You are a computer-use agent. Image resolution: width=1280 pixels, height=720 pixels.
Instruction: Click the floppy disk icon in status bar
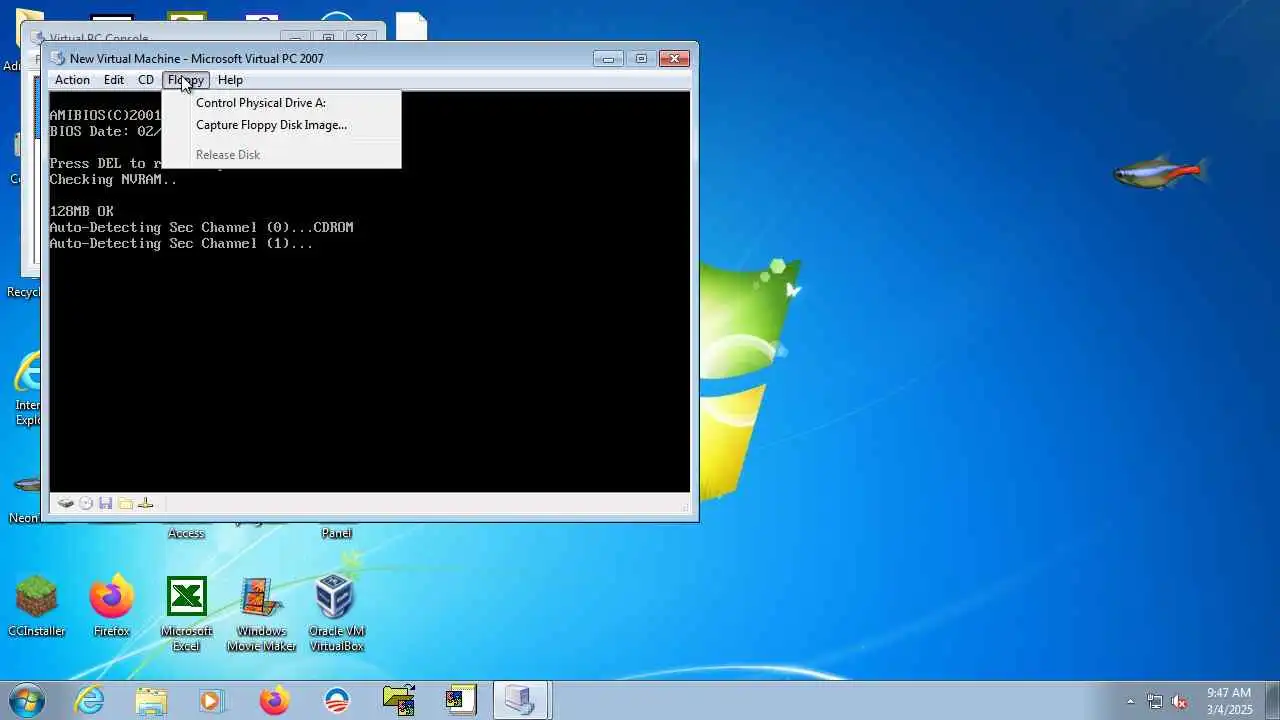tap(105, 504)
